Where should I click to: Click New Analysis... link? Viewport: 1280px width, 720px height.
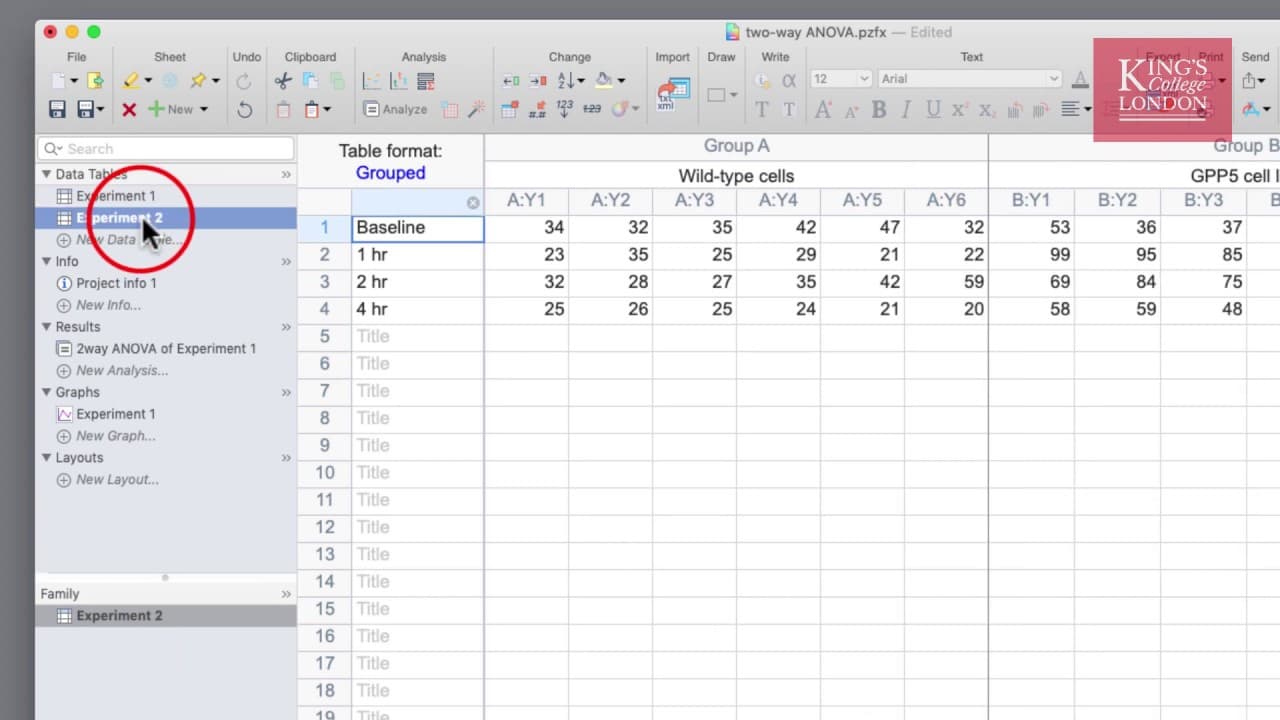[x=122, y=370]
